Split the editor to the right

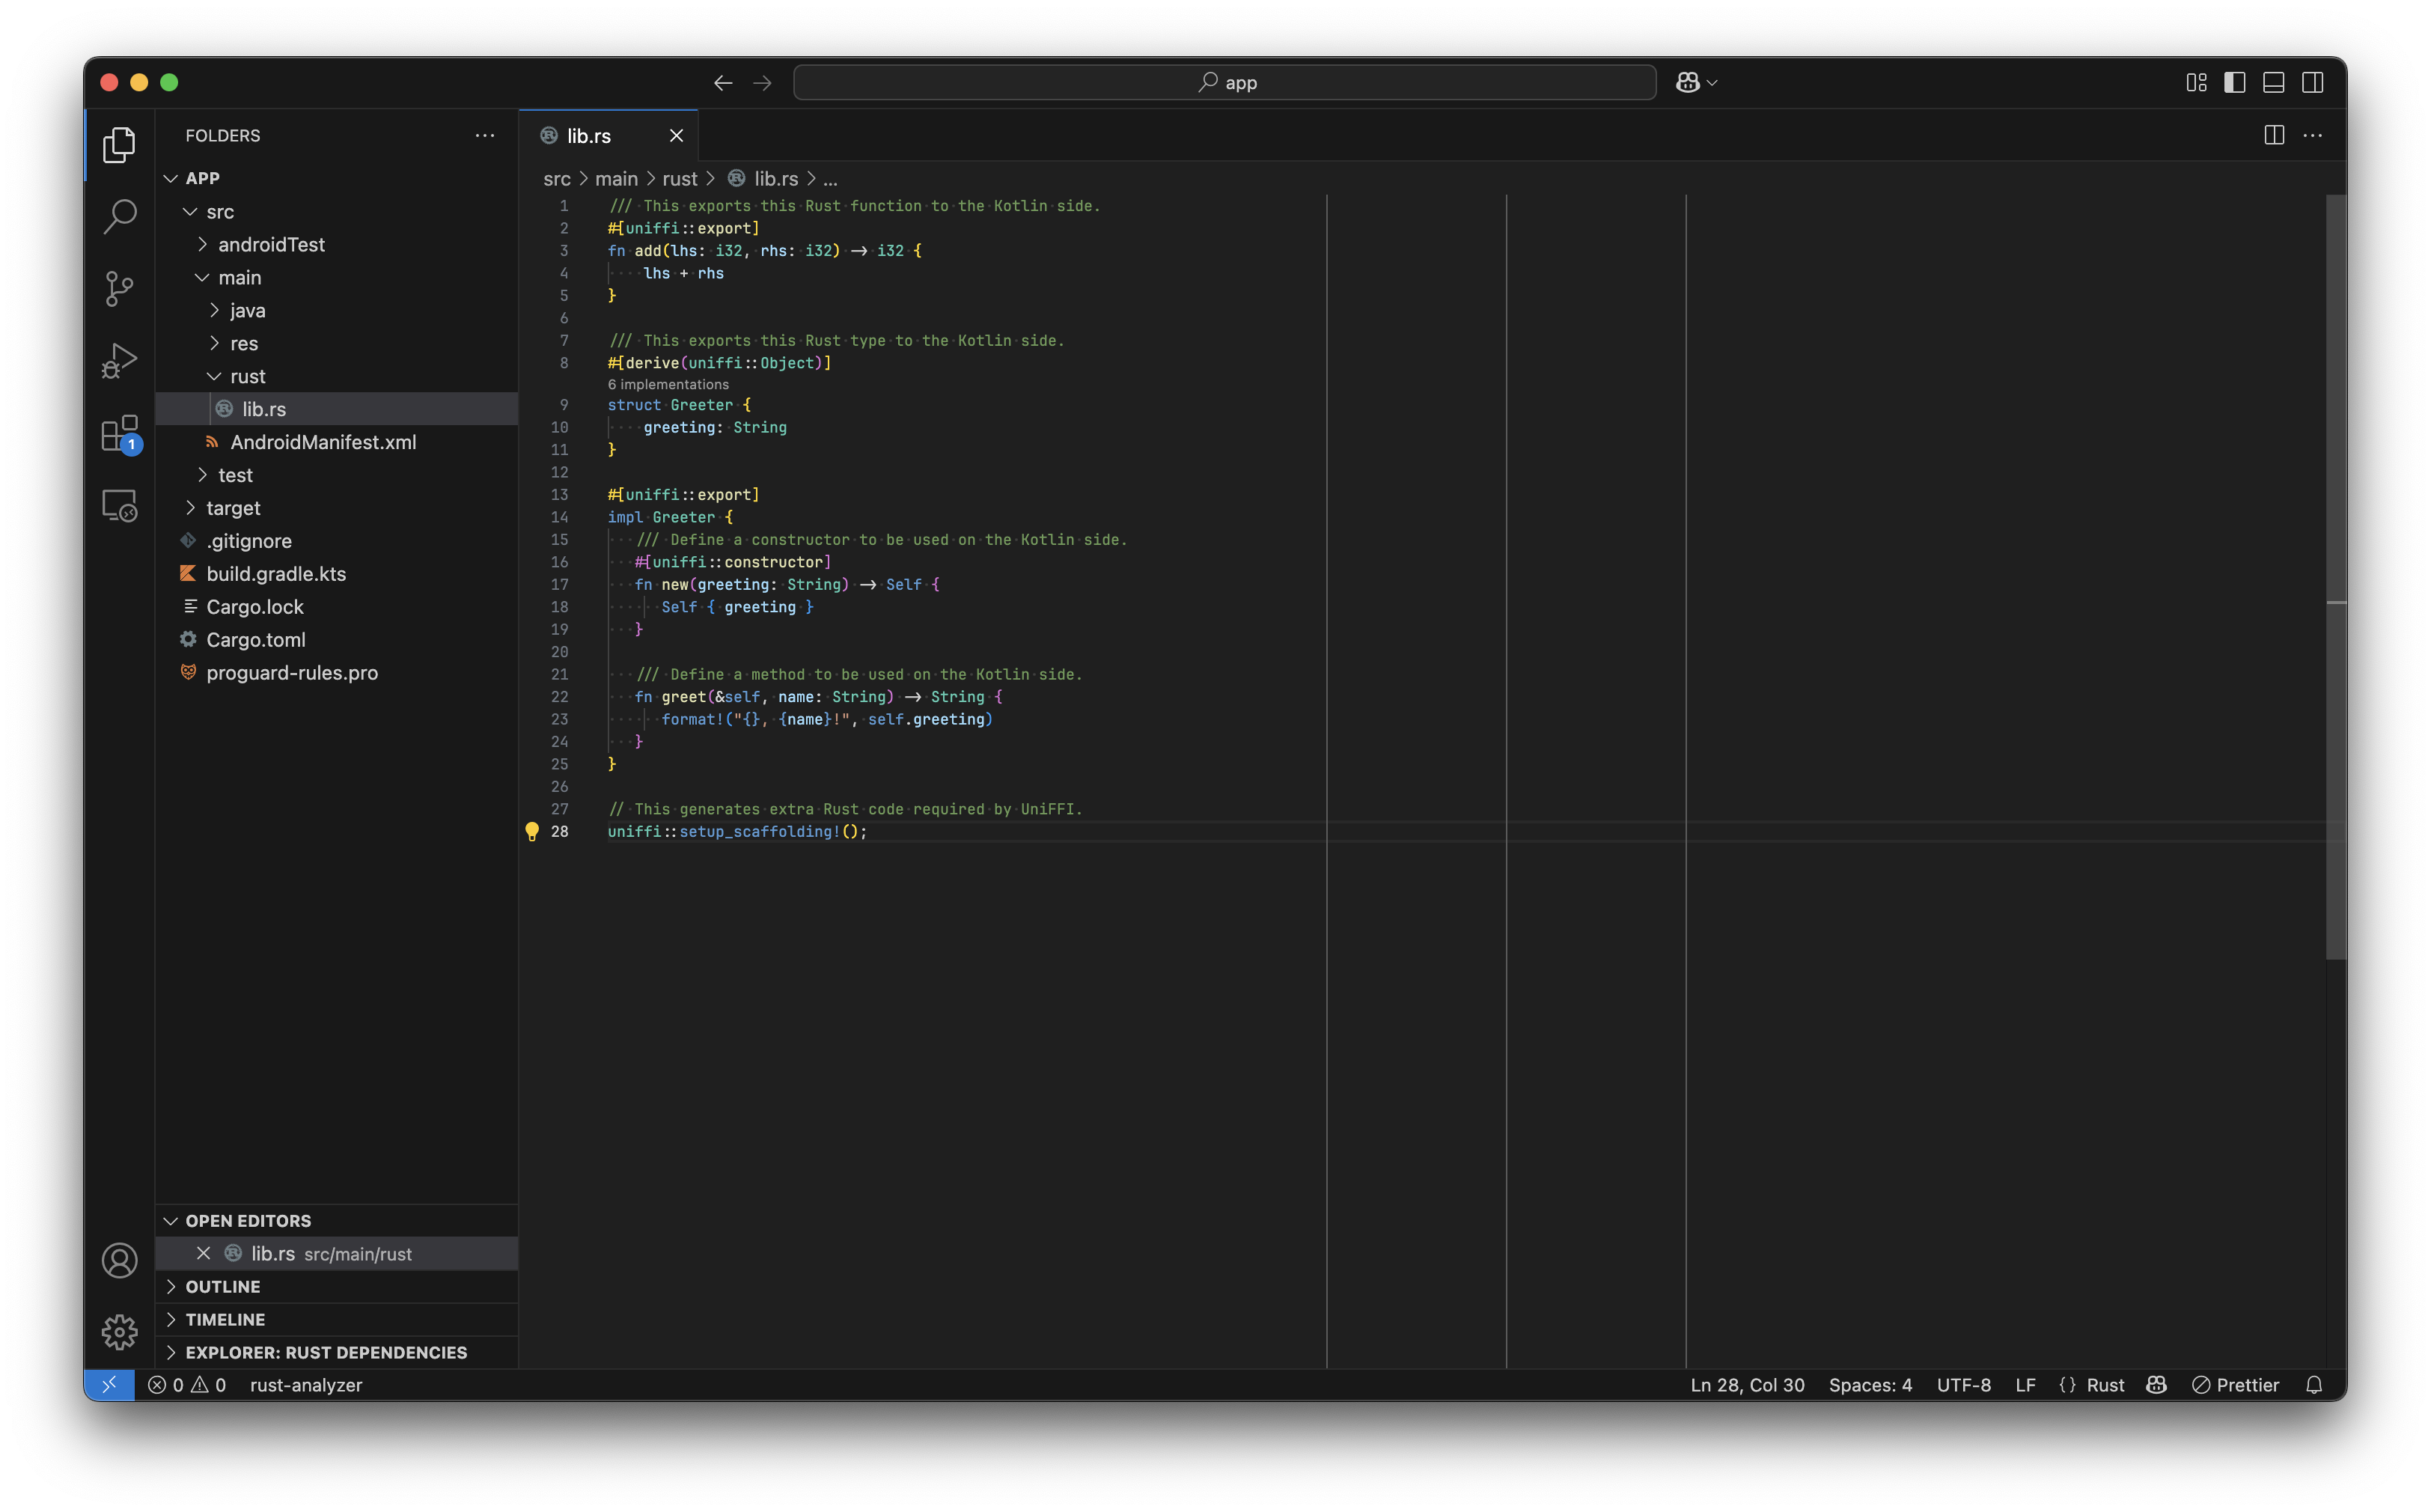[x=2274, y=135]
